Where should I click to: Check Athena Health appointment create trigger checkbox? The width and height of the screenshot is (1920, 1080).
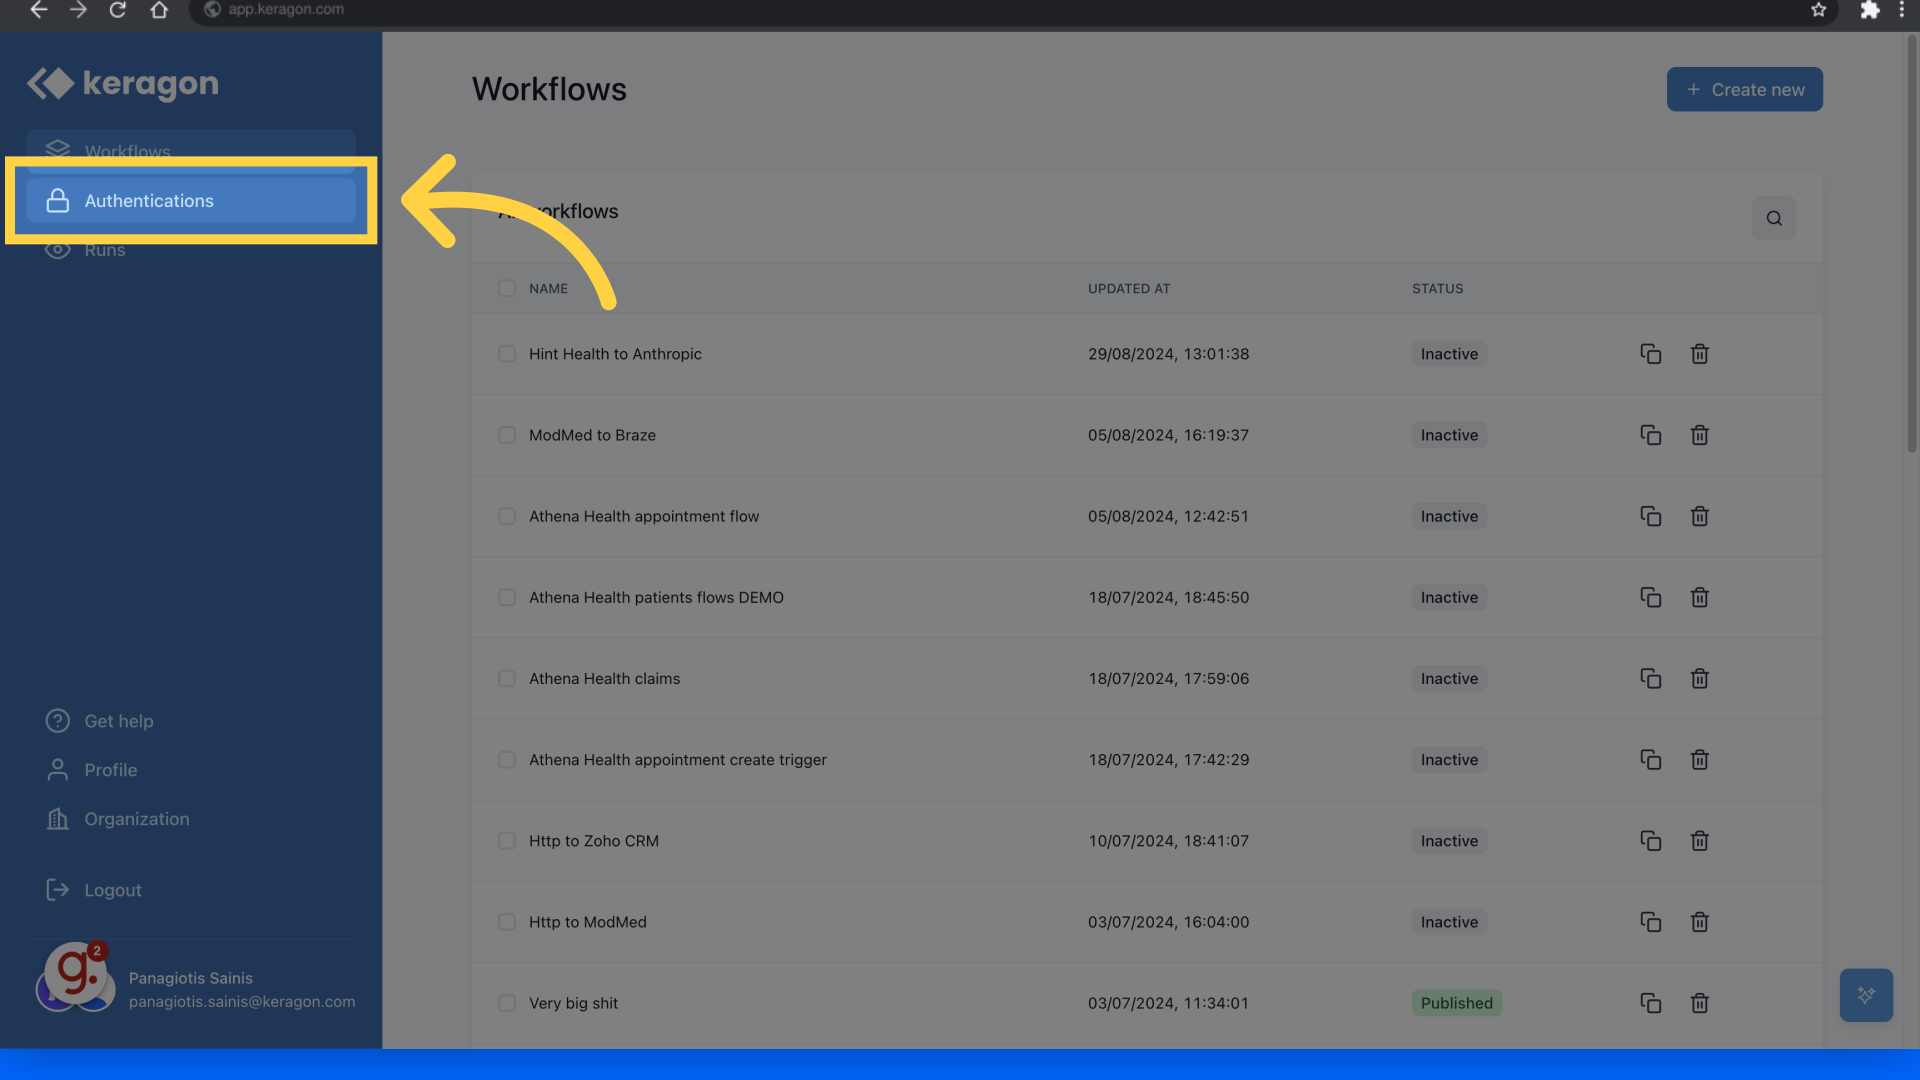point(507,760)
